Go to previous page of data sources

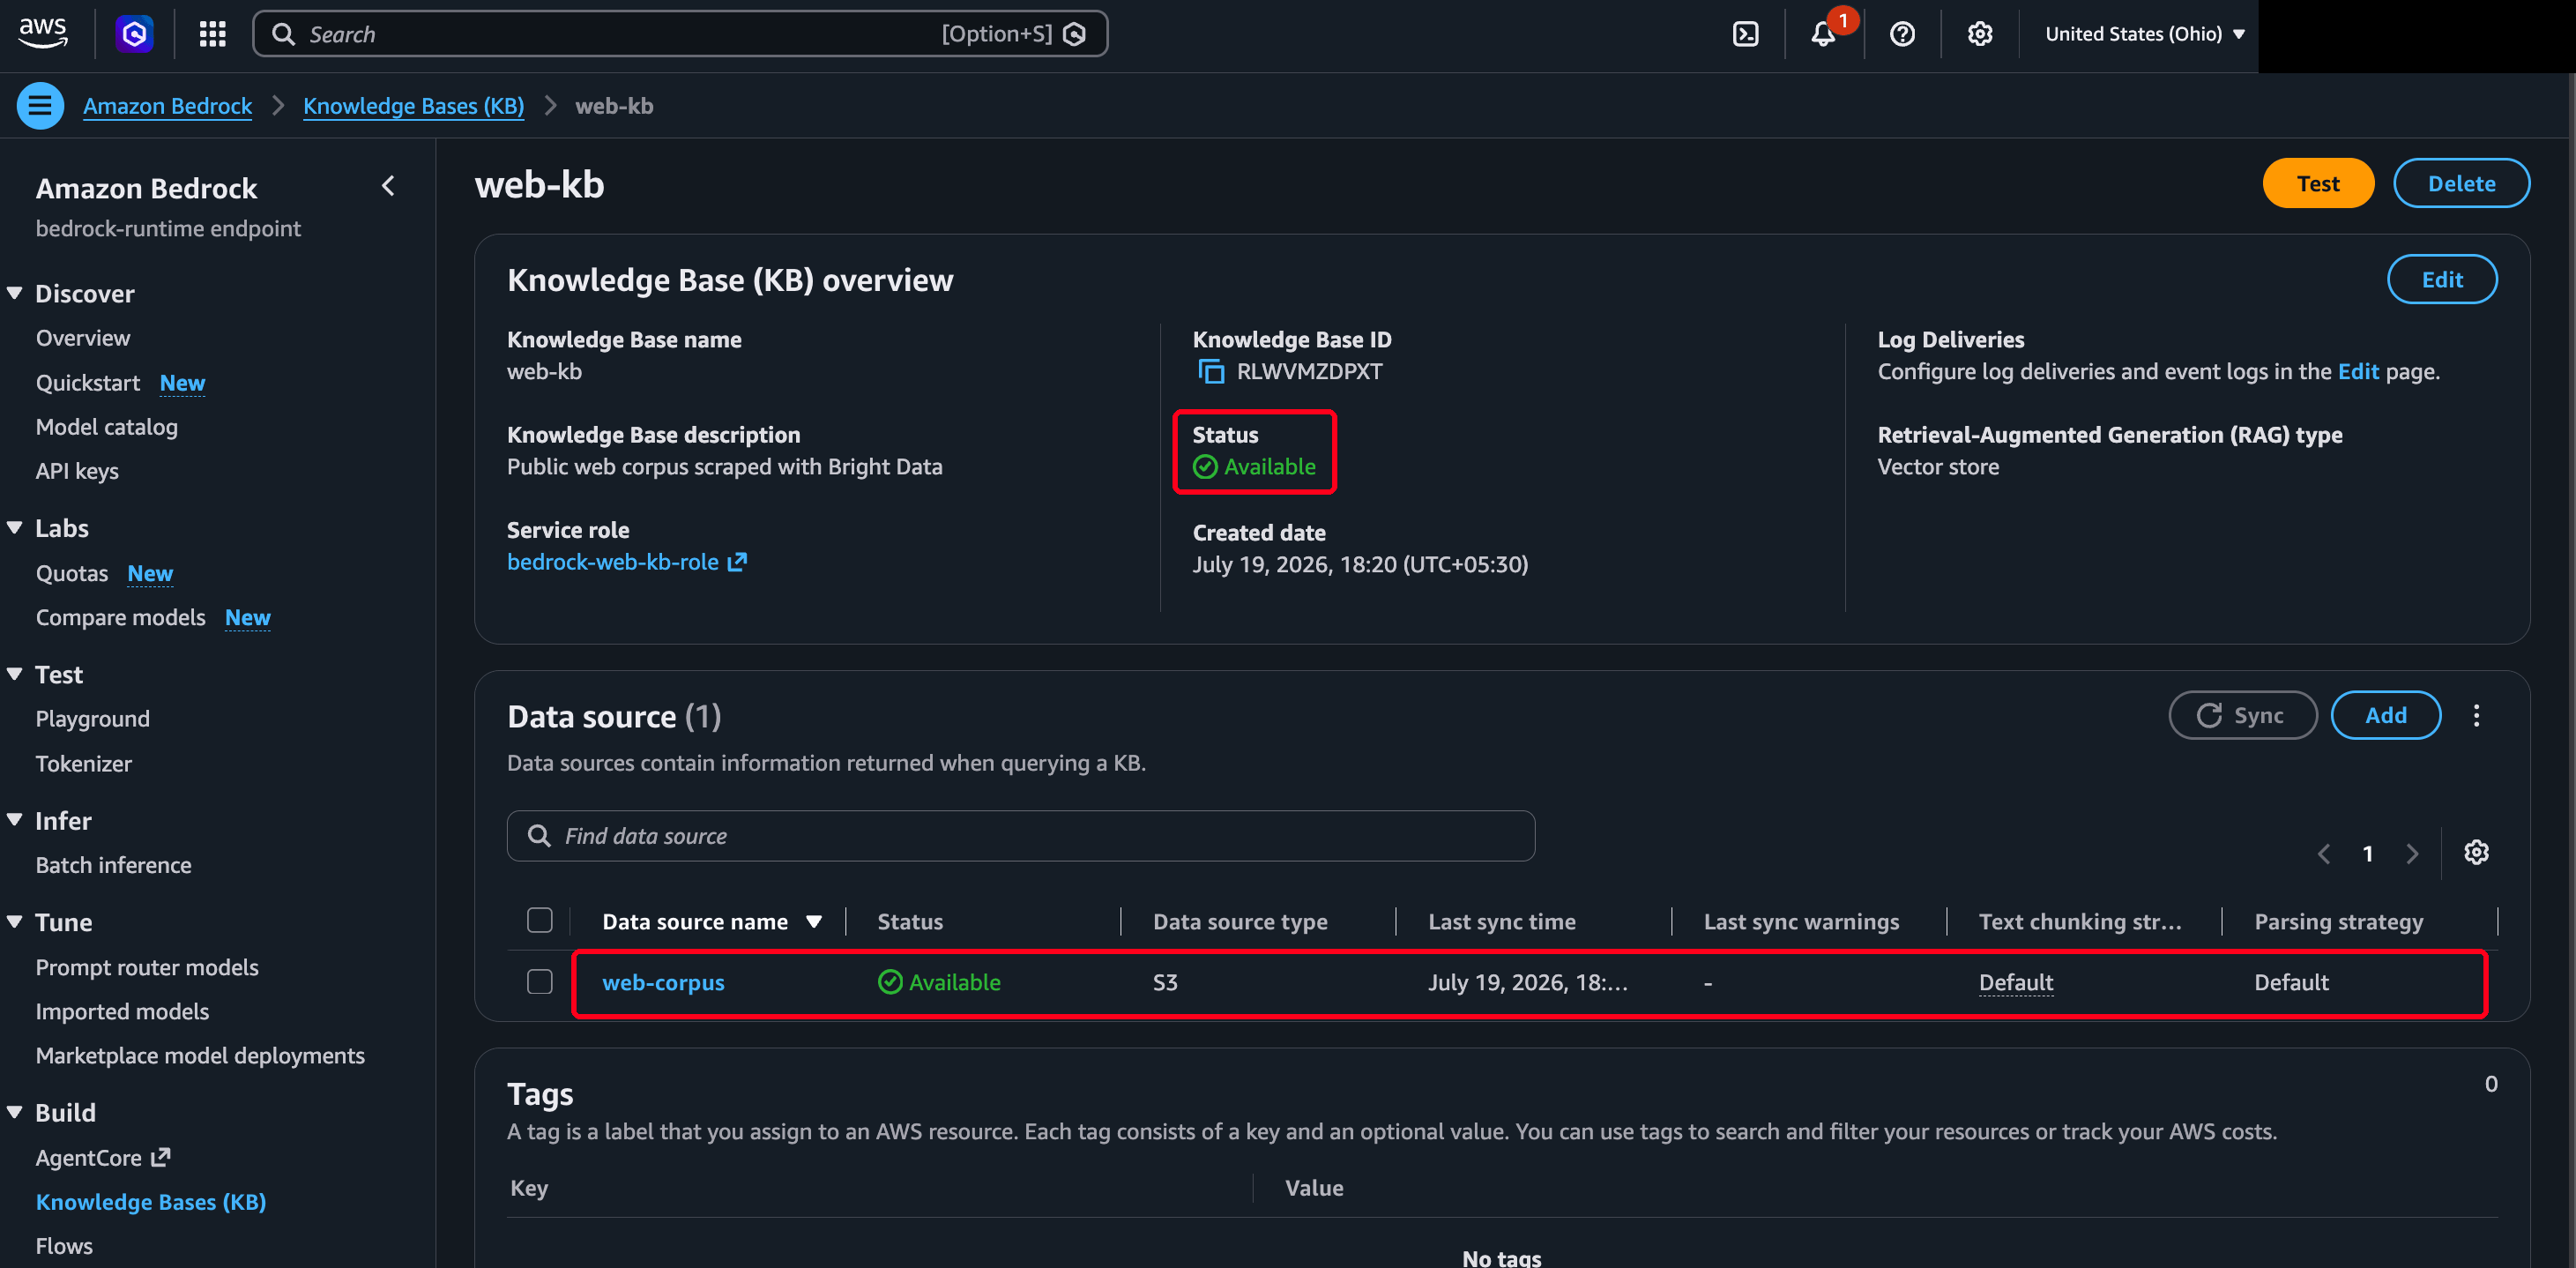(2323, 853)
